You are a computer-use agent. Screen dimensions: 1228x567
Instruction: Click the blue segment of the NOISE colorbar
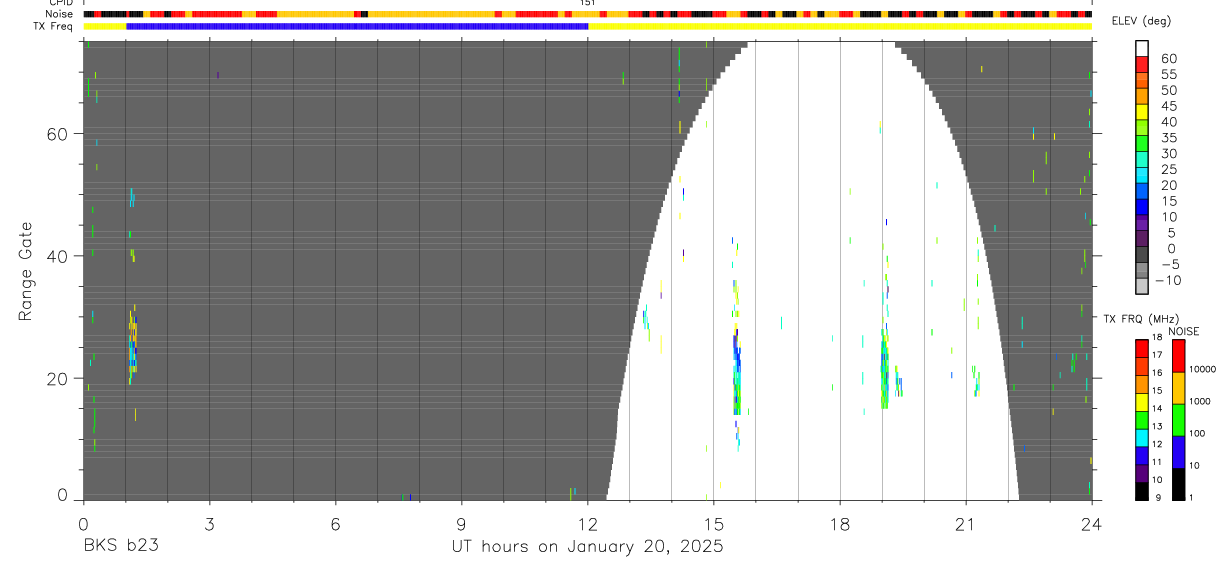[x=1179, y=452]
